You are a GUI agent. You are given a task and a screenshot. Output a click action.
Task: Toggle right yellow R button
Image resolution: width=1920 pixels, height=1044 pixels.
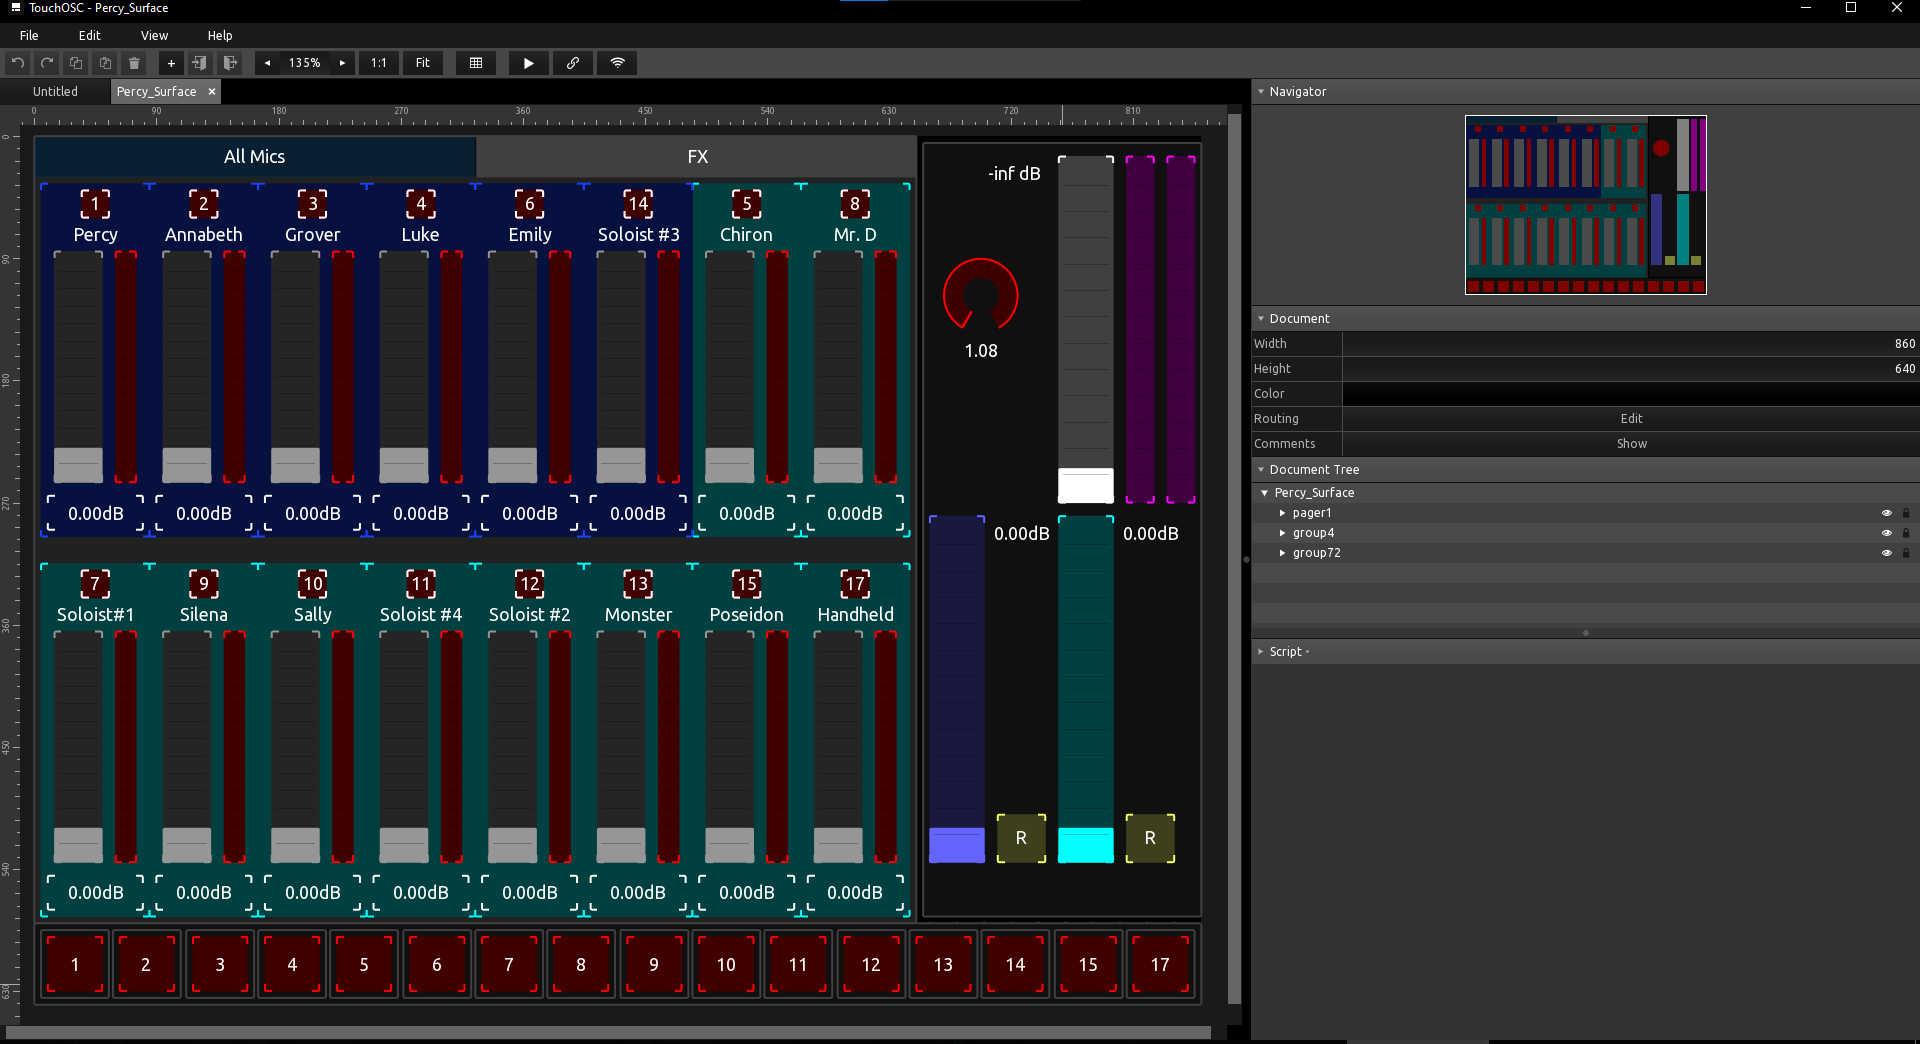(1150, 838)
